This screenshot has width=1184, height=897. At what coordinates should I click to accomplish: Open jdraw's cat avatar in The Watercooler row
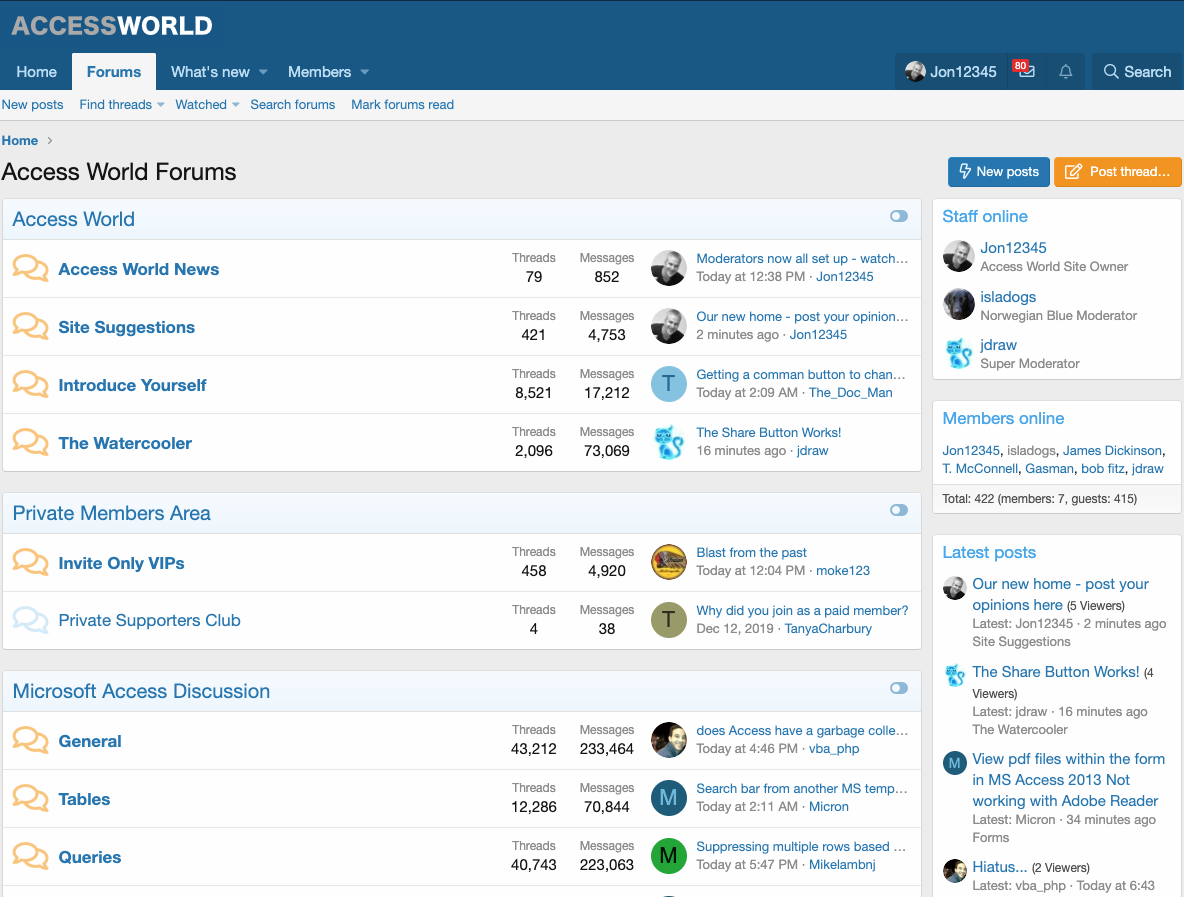tap(668, 442)
